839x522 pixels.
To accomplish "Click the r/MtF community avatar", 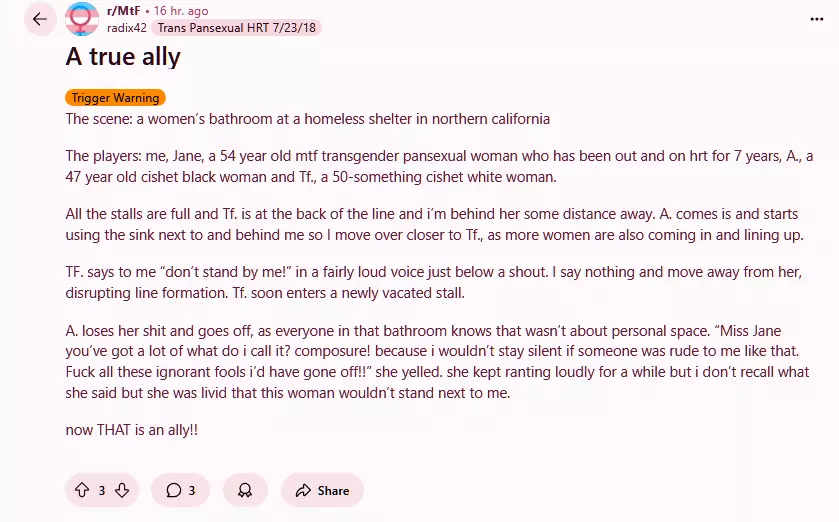I will [82, 19].
